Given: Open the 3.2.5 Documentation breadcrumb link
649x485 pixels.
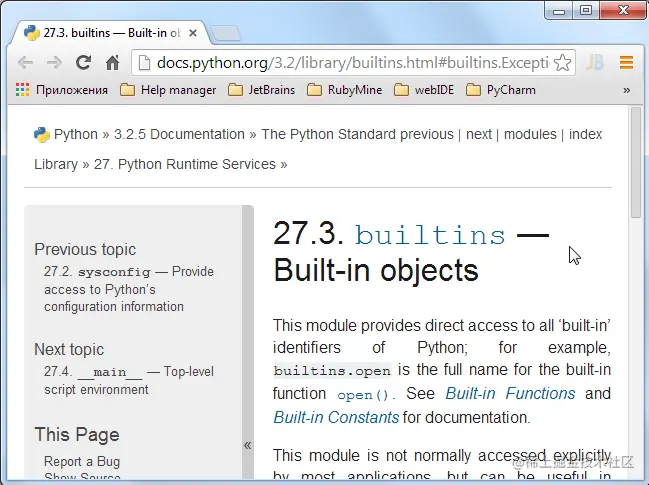Looking at the screenshot, I should (179, 134).
